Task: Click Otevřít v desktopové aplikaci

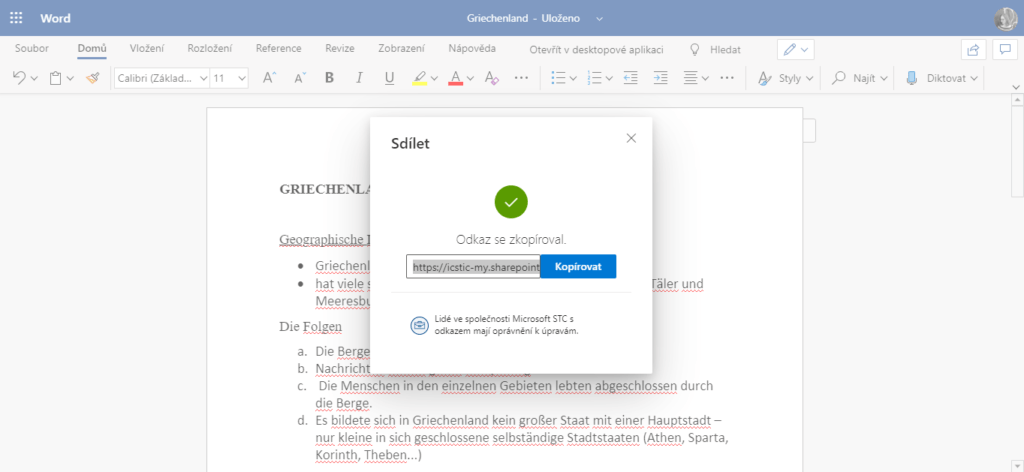Action: coord(597,48)
